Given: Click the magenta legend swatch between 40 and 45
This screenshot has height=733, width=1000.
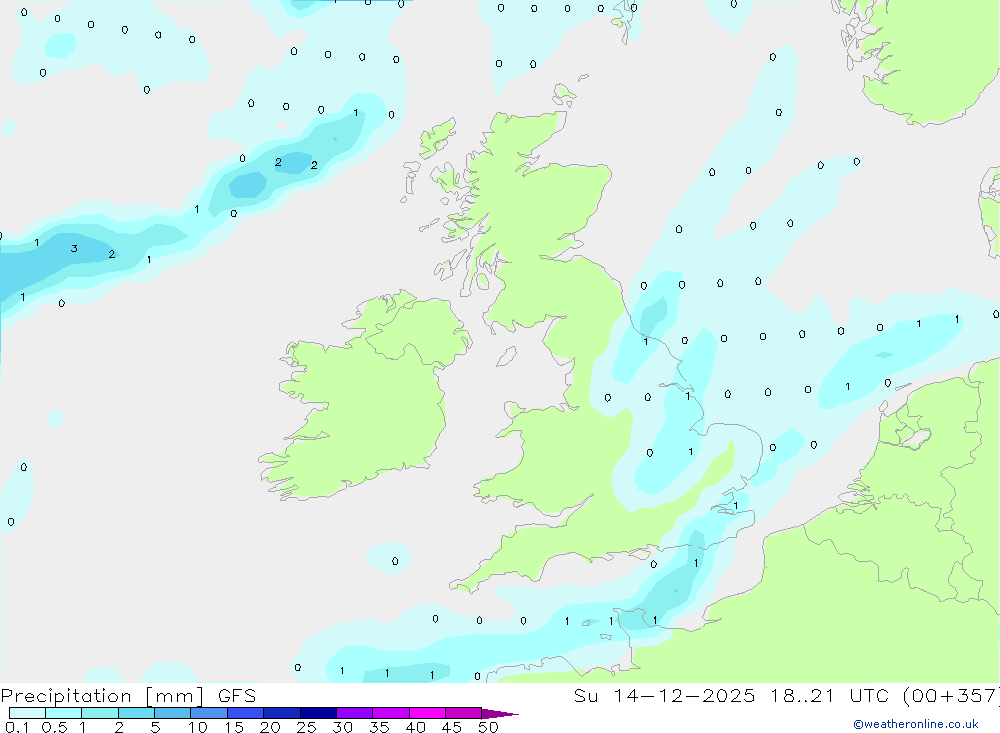Looking at the screenshot, I should pyautogui.click(x=427, y=713).
